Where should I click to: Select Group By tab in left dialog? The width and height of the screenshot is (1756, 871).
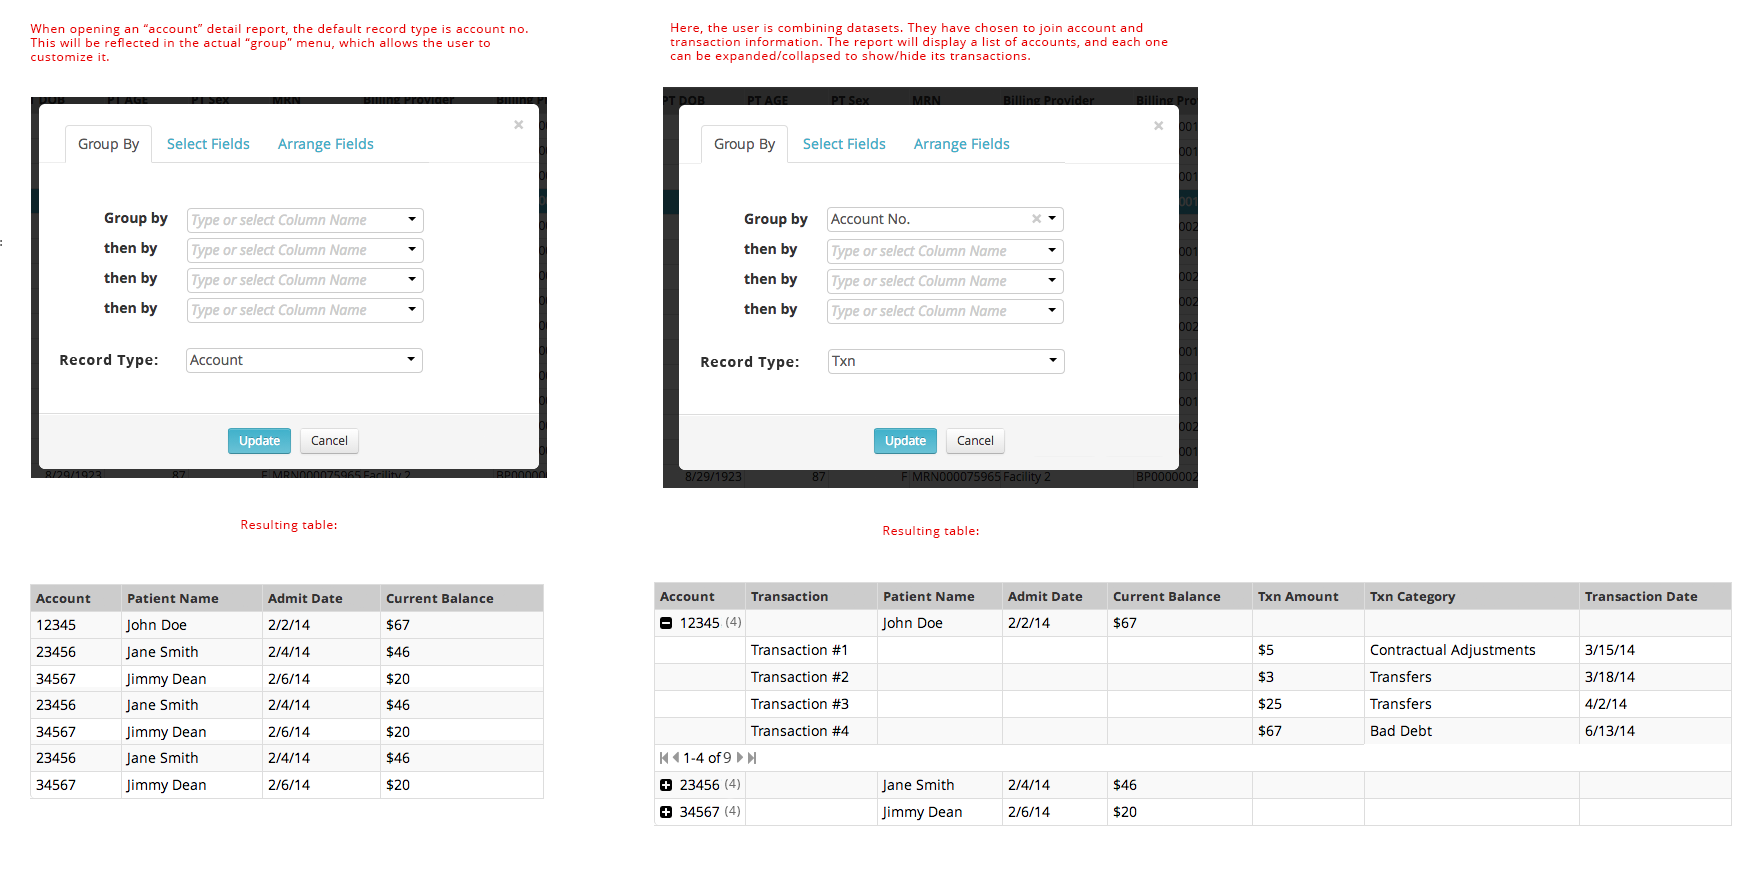pos(108,144)
